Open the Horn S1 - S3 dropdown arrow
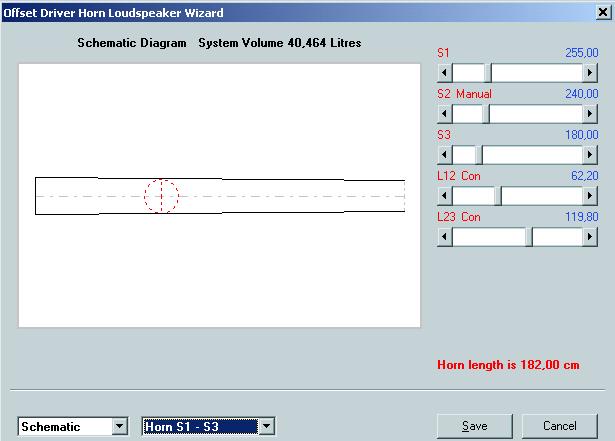Image resolution: width=615 pixels, height=441 pixels. click(x=266, y=426)
